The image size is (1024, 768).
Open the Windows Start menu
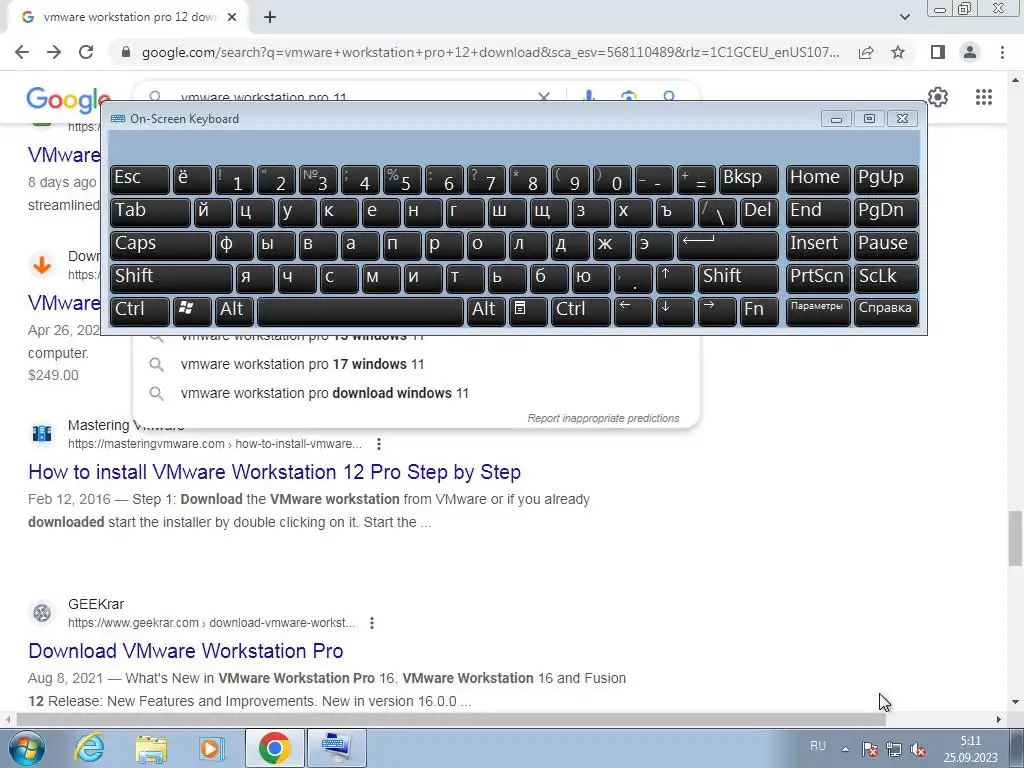coord(25,748)
